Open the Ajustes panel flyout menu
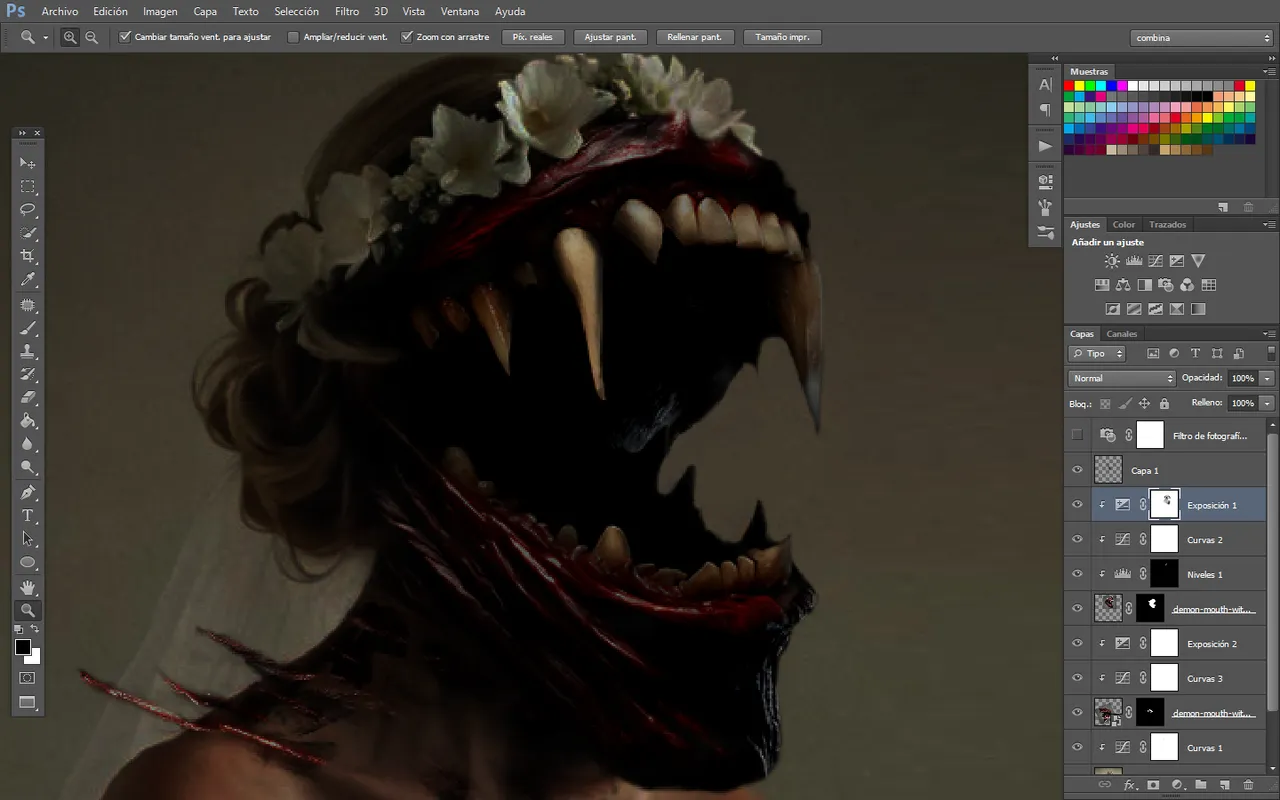 click(1270, 225)
